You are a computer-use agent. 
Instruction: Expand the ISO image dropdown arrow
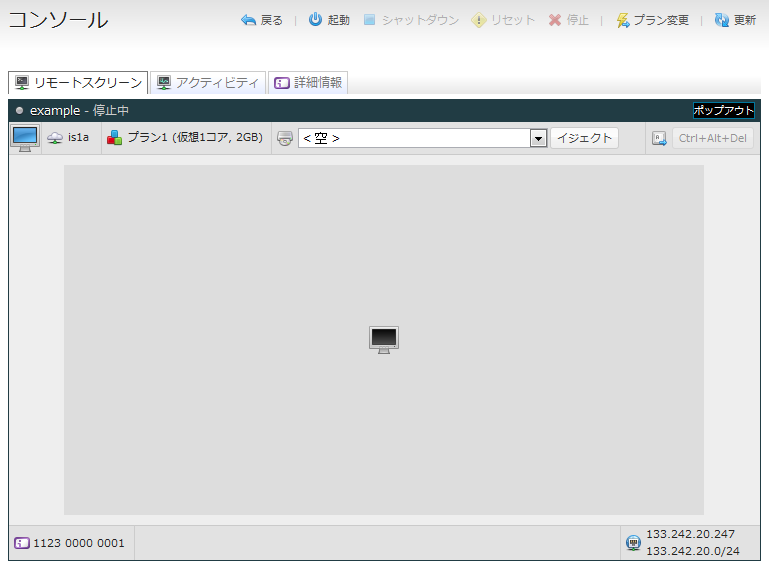538,138
